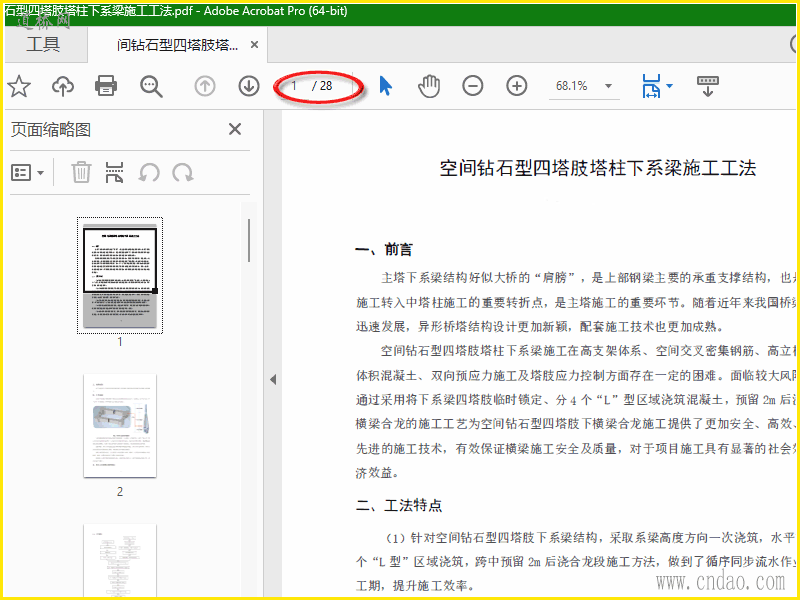Viewport: 800px width, 600px height.
Task: Print the document with printer icon
Action: pos(106,86)
